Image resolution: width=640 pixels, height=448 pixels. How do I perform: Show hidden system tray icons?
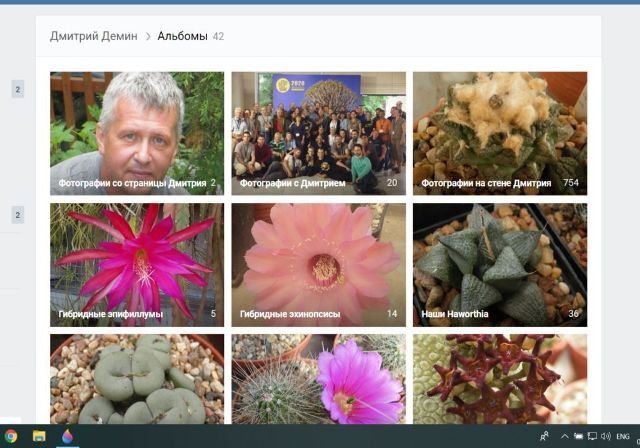(x=564, y=436)
